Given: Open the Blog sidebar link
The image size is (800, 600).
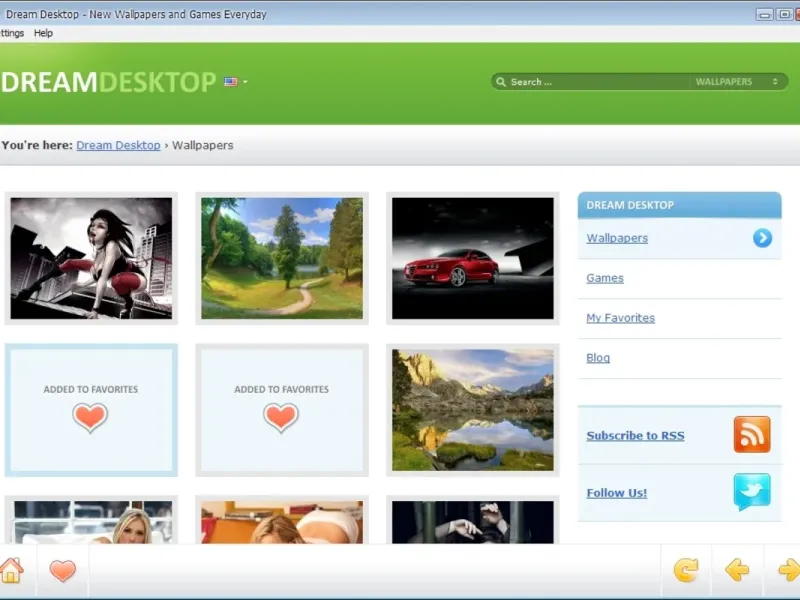Looking at the screenshot, I should pyautogui.click(x=598, y=358).
